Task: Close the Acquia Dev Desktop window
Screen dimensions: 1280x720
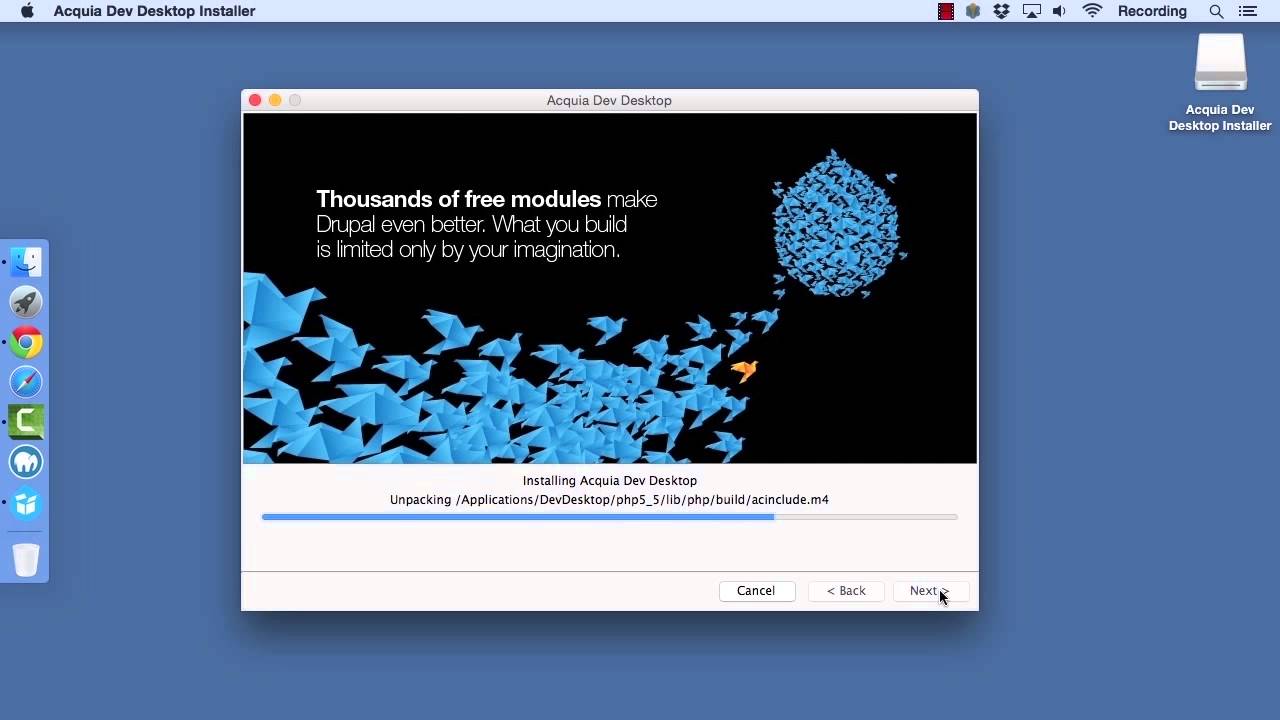Action: [255, 100]
